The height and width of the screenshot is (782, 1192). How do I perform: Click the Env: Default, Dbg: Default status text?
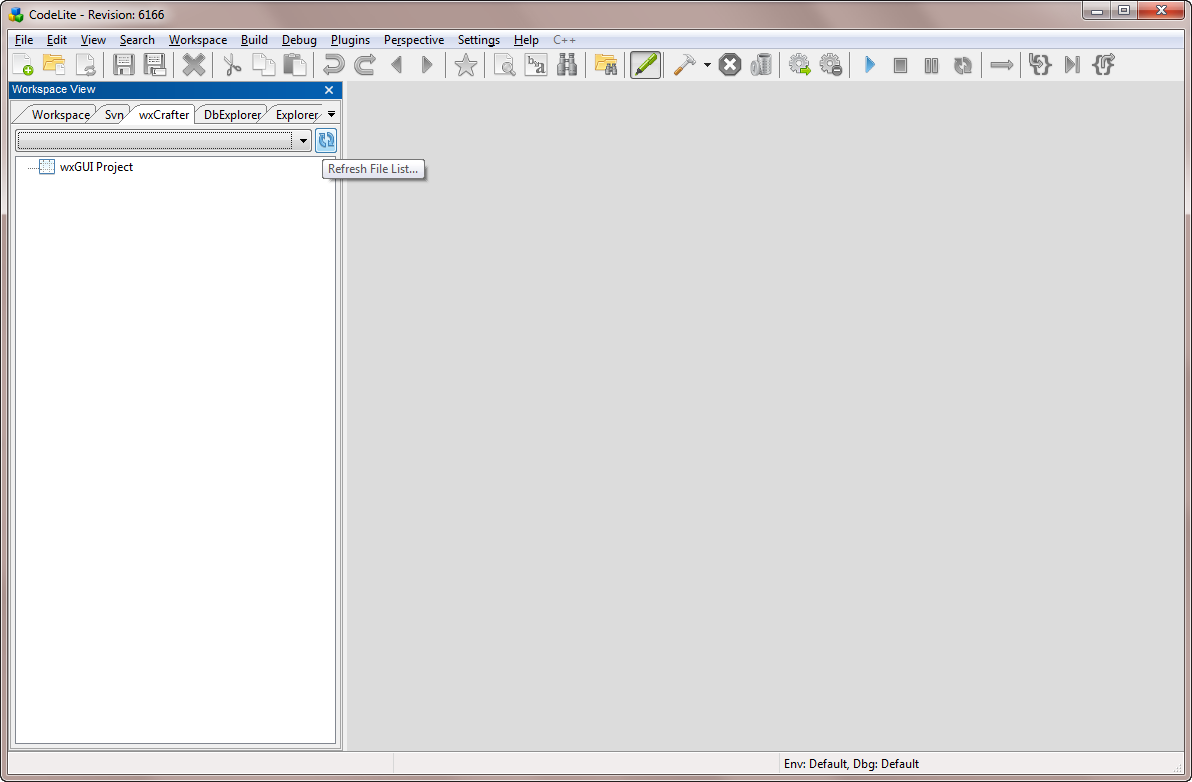click(x=851, y=764)
